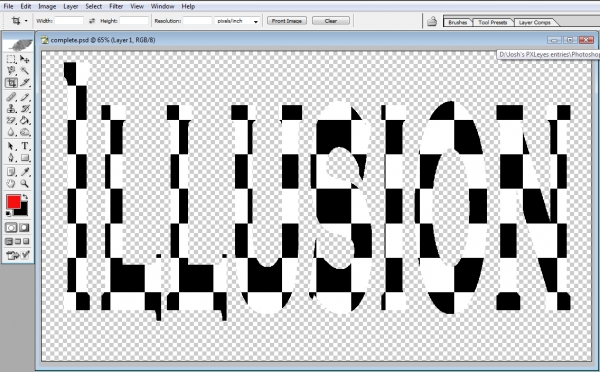The image size is (600, 372).
Task: Open the Edit menu
Action: click(x=26, y=6)
